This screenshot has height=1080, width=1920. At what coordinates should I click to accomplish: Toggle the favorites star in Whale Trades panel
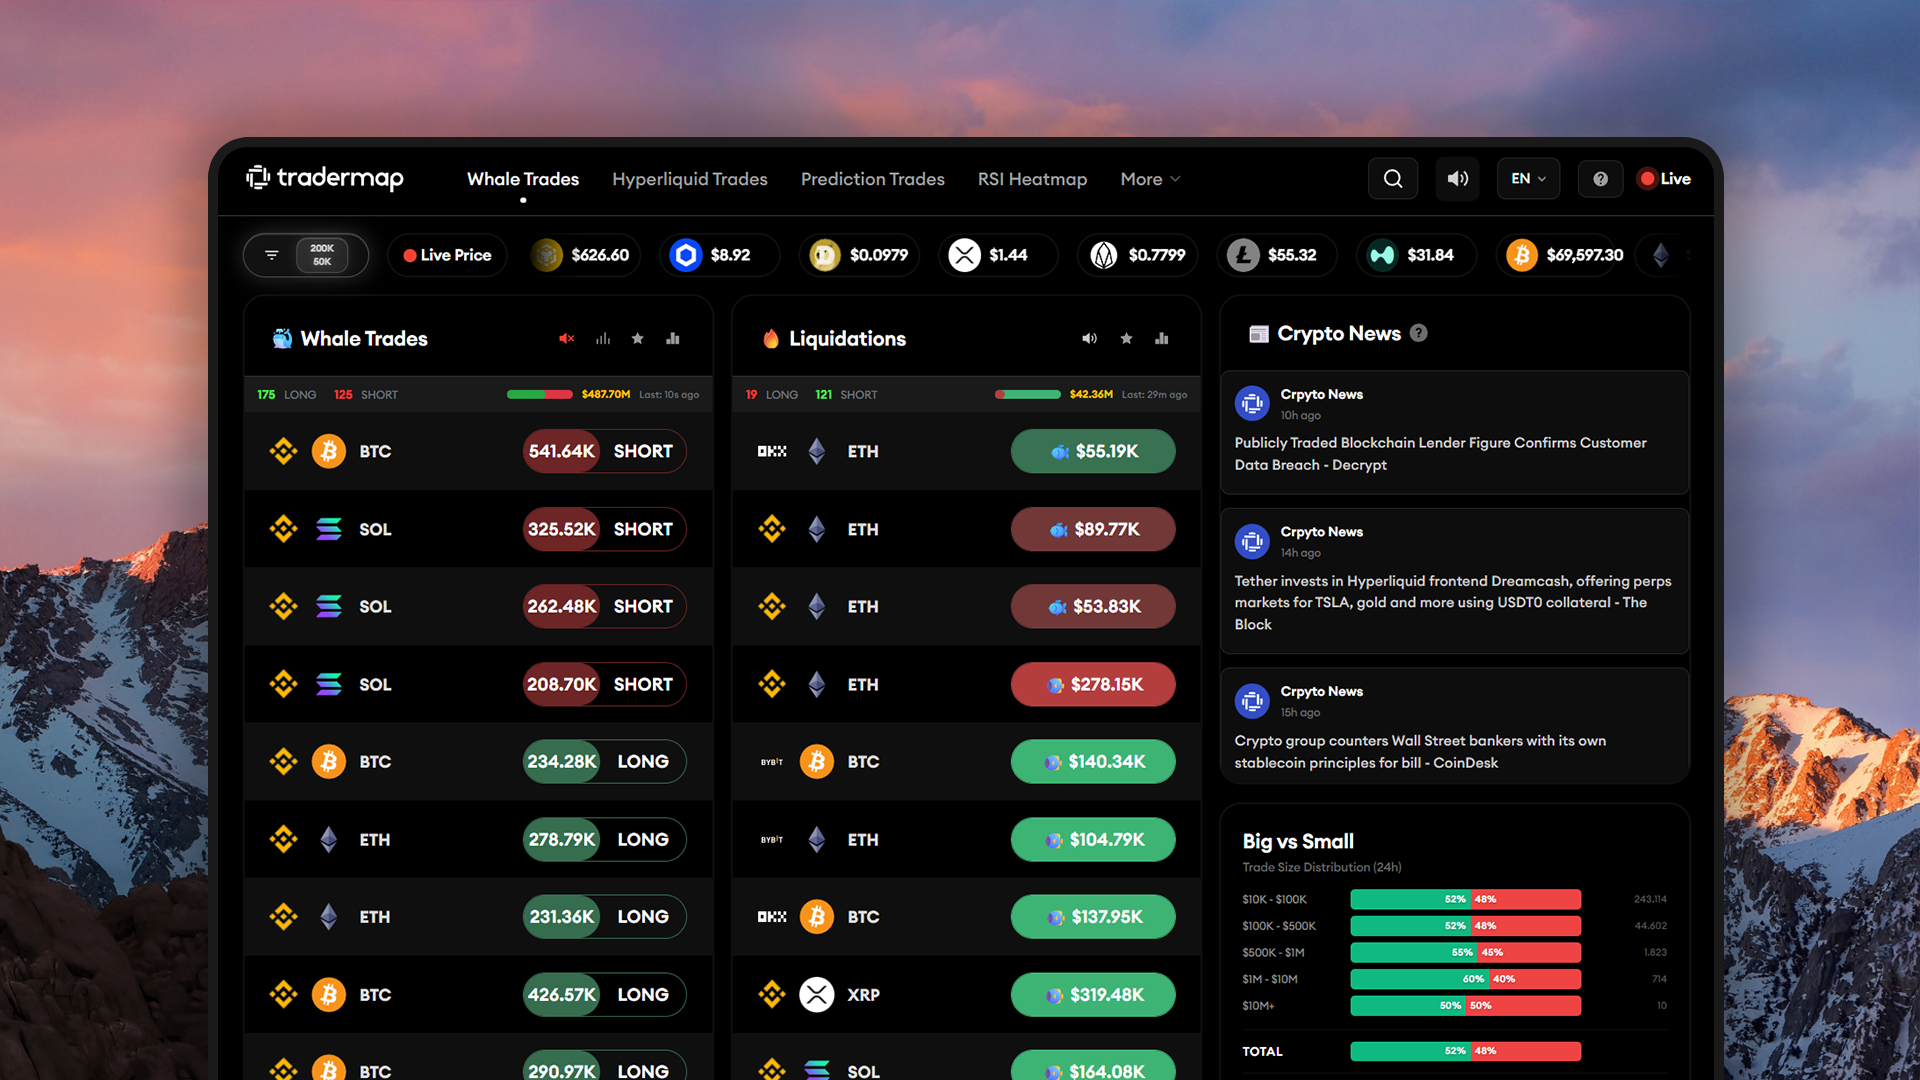(637, 339)
